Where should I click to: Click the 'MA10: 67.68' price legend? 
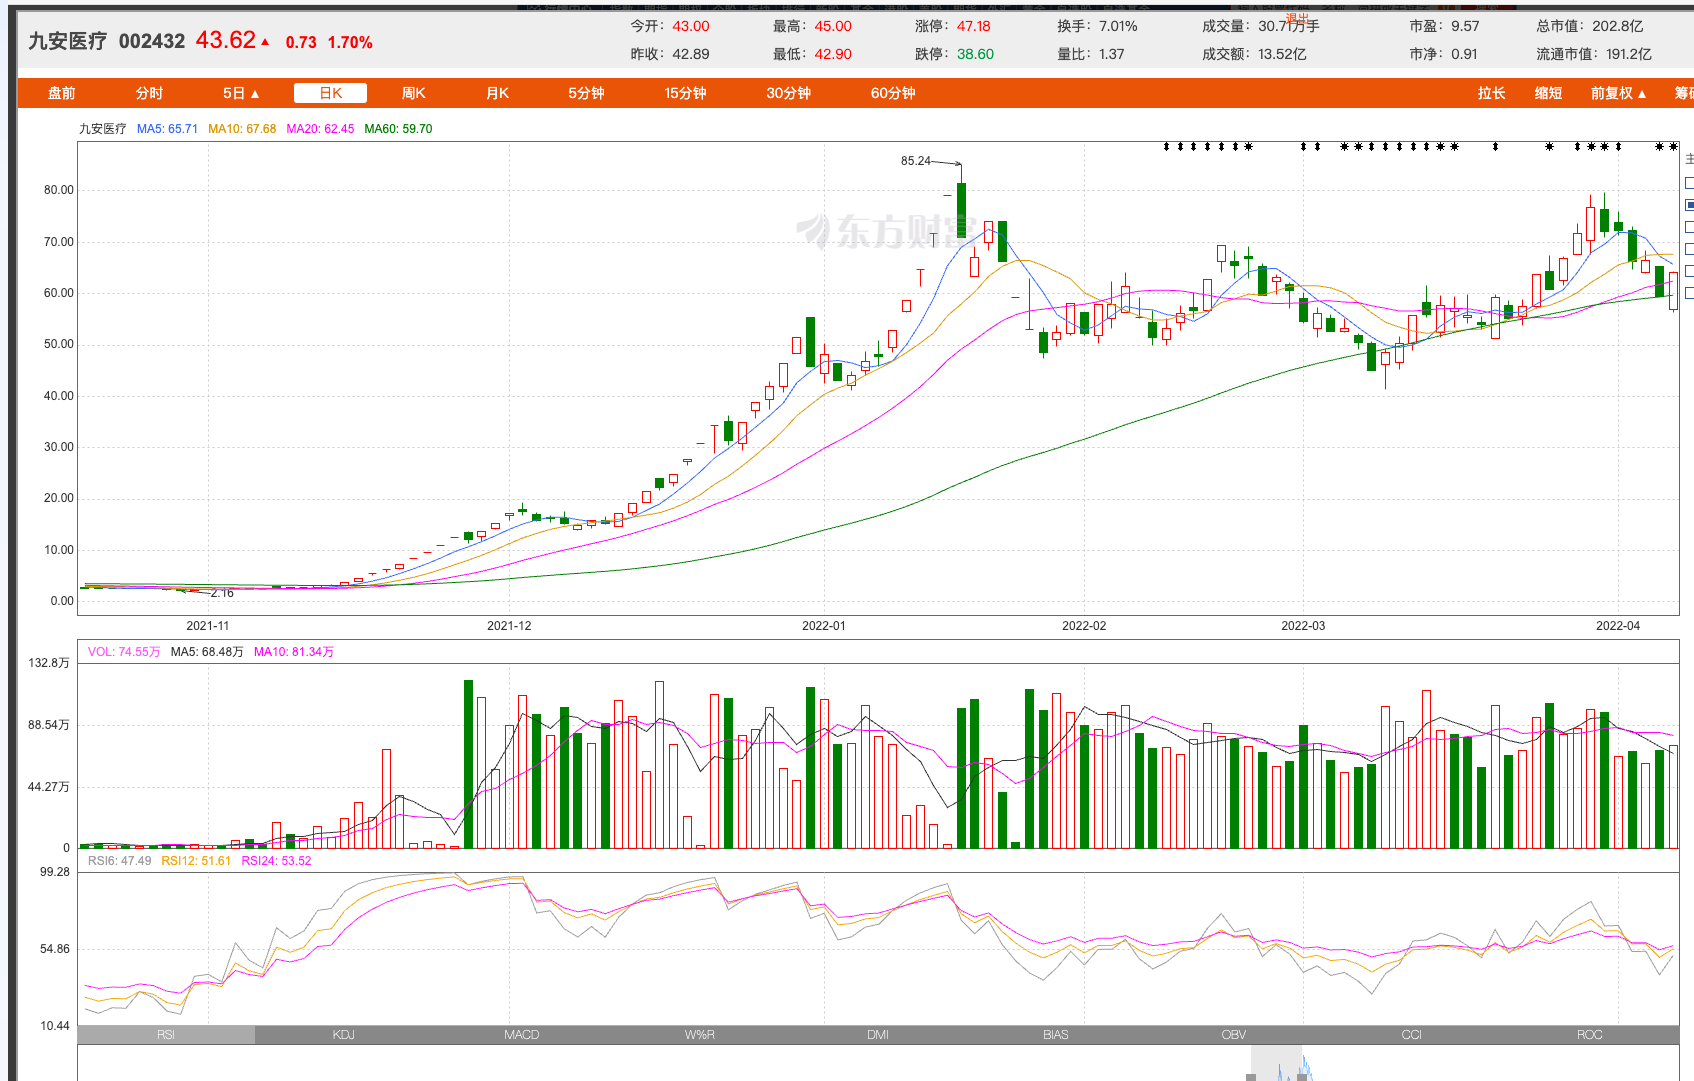tap(242, 129)
